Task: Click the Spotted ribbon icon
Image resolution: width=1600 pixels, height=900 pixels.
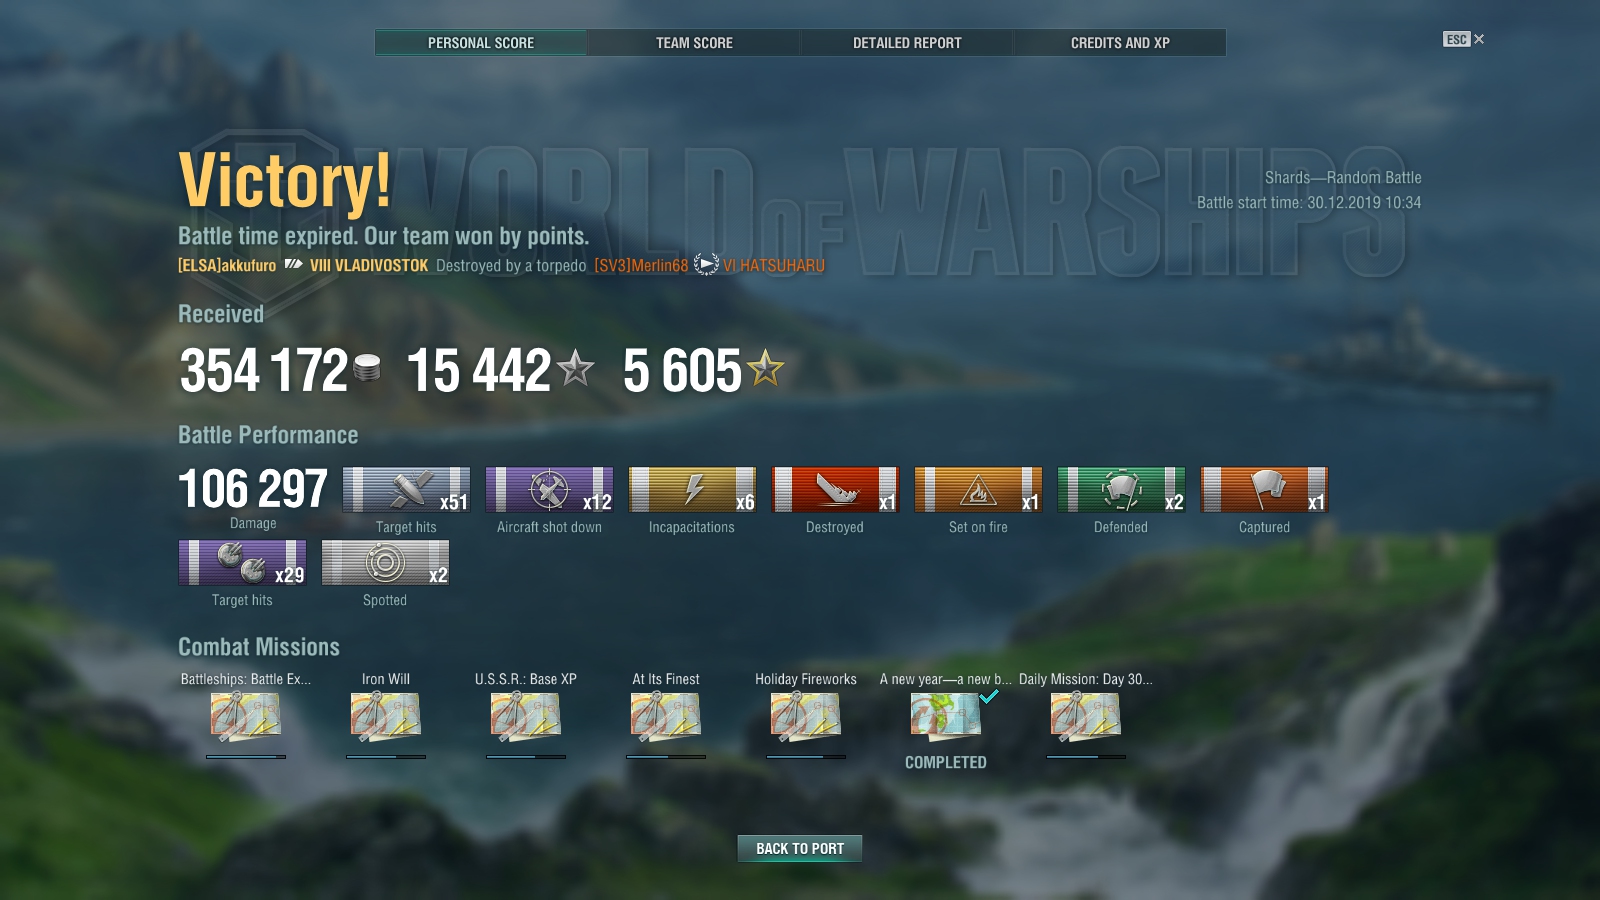Action: [x=385, y=563]
